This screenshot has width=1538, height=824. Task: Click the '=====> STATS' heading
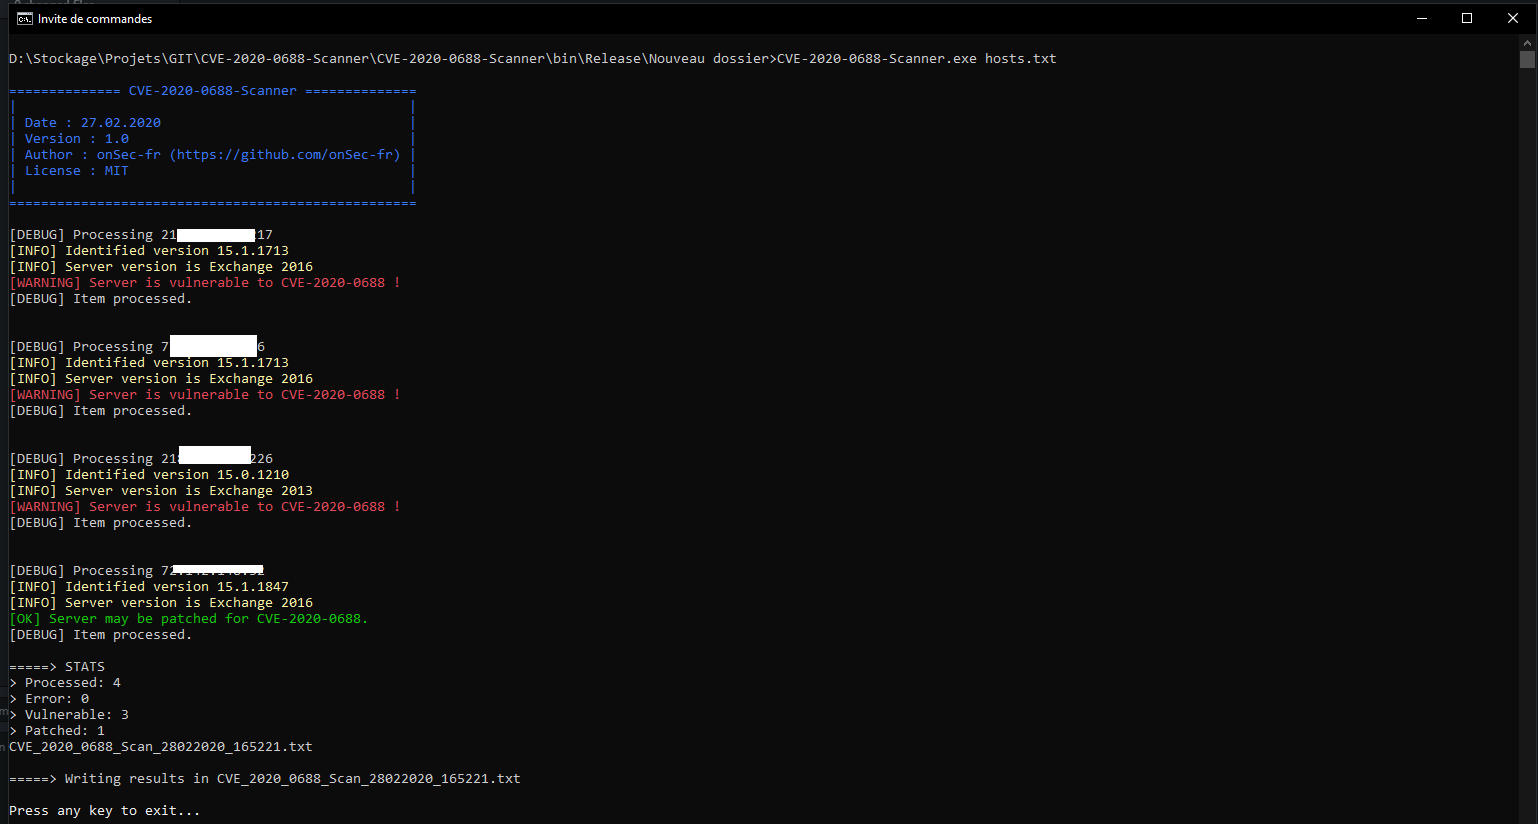pos(57,667)
